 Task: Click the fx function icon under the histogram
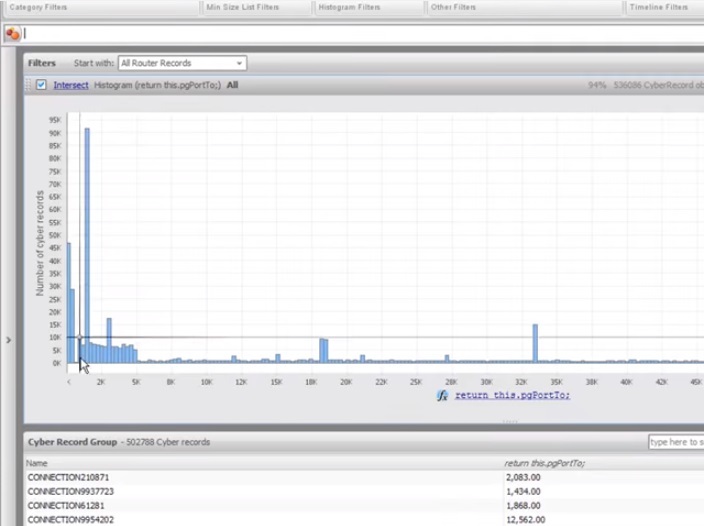pyautogui.click(x=442, y=395)
